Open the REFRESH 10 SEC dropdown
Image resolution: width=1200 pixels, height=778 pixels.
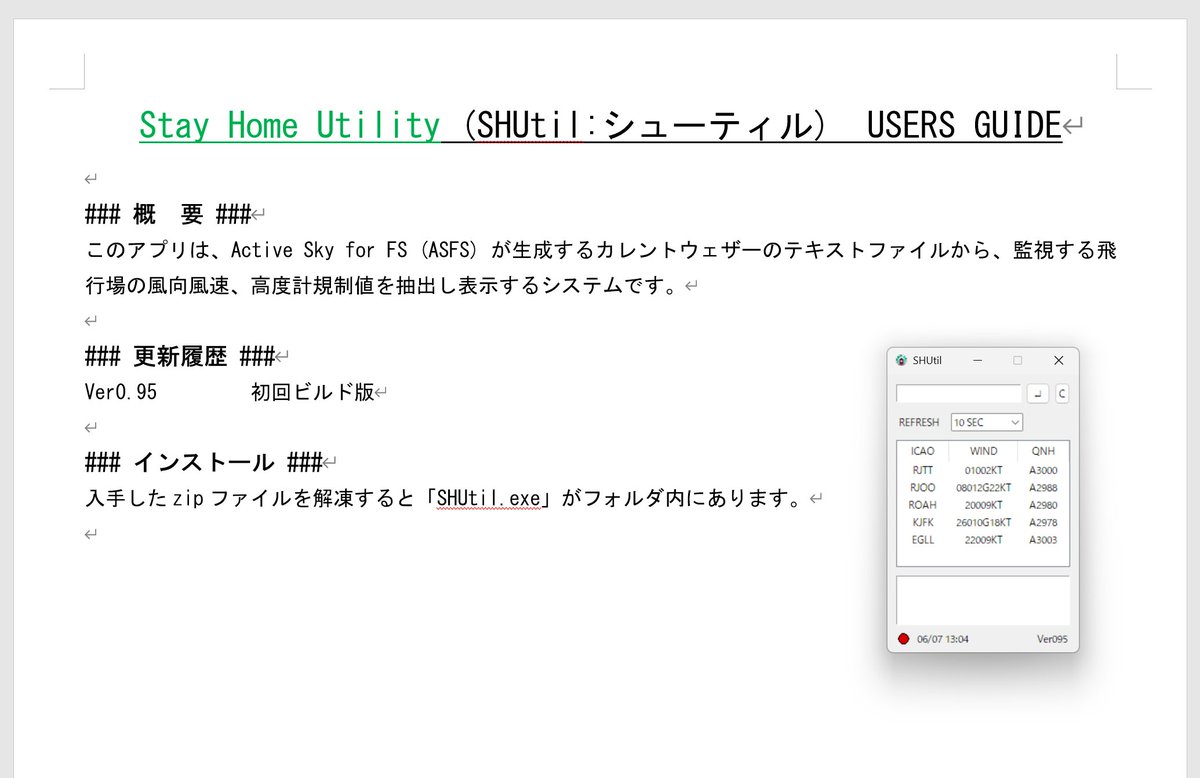click(x=987, y=423)
